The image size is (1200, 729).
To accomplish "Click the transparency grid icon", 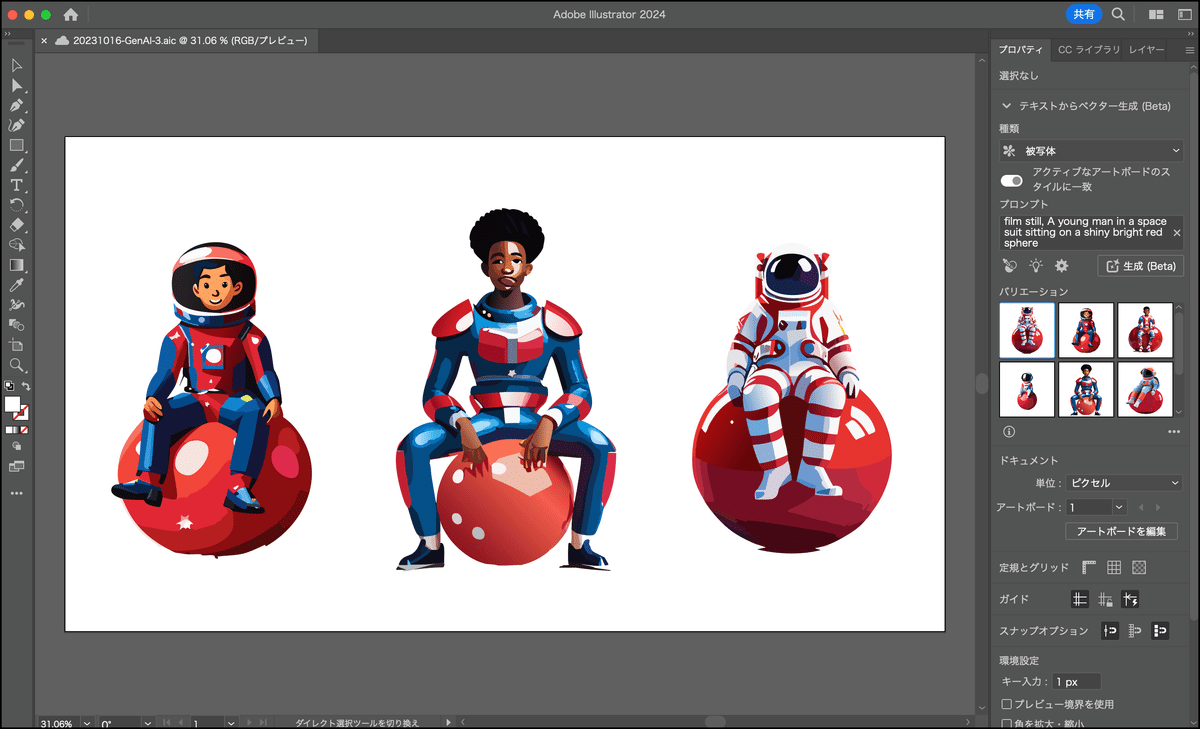I will 1138,567.
